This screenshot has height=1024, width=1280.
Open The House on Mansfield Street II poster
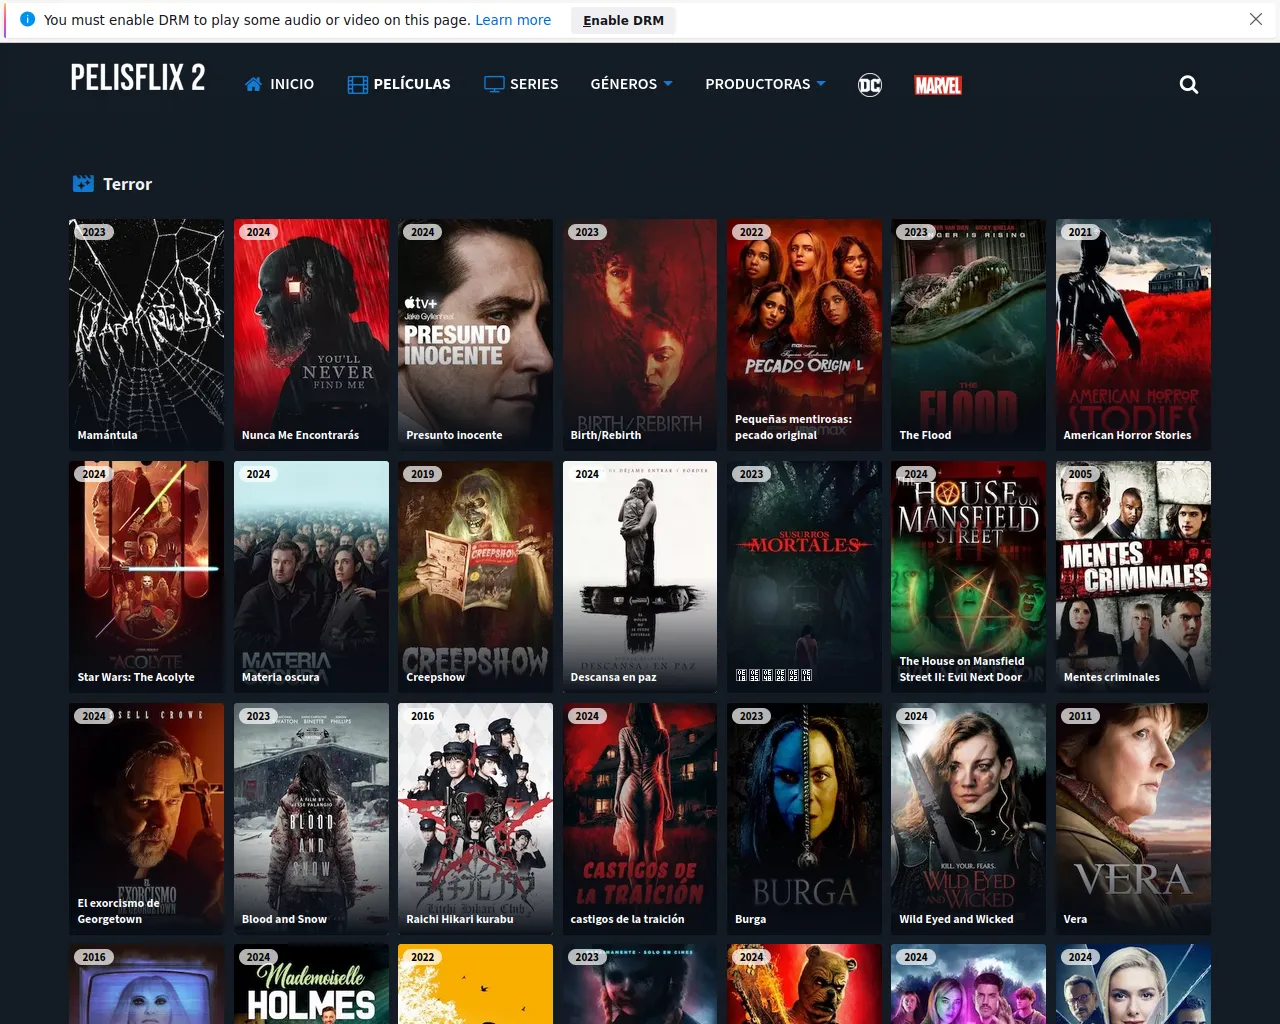click(968, 577)
